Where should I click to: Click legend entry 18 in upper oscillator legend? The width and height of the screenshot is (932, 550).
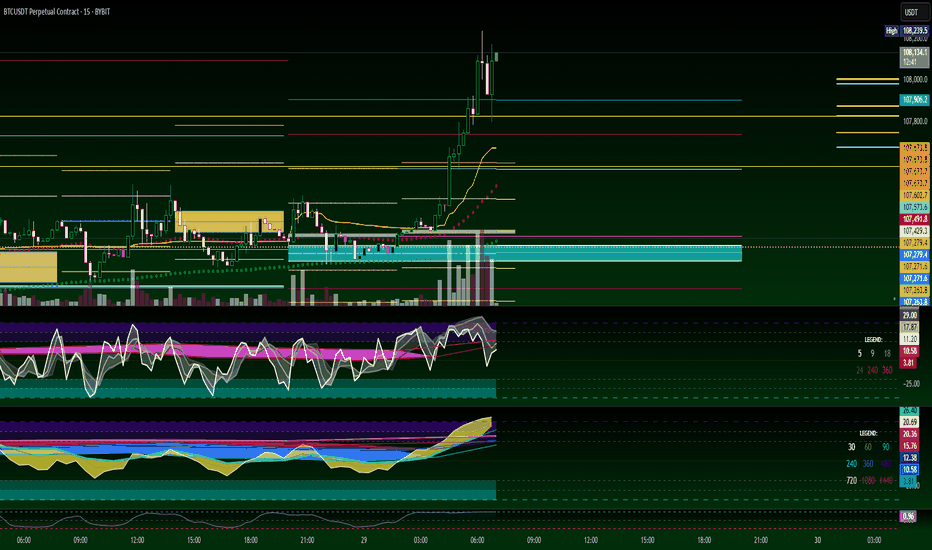tap(887, 353)
